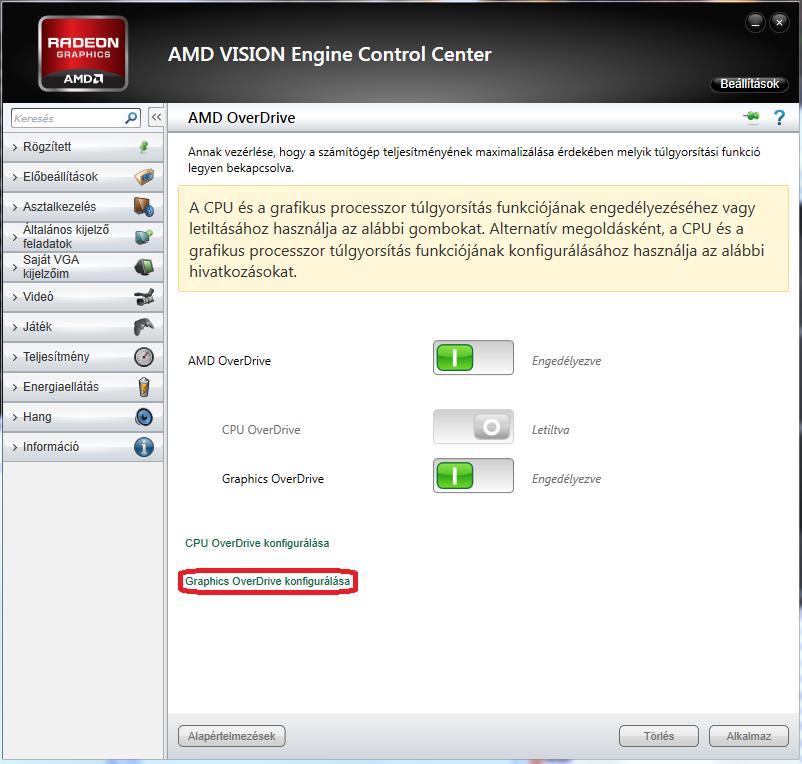
Task: Open the Információ sidebar item
Action: [83, 447]
